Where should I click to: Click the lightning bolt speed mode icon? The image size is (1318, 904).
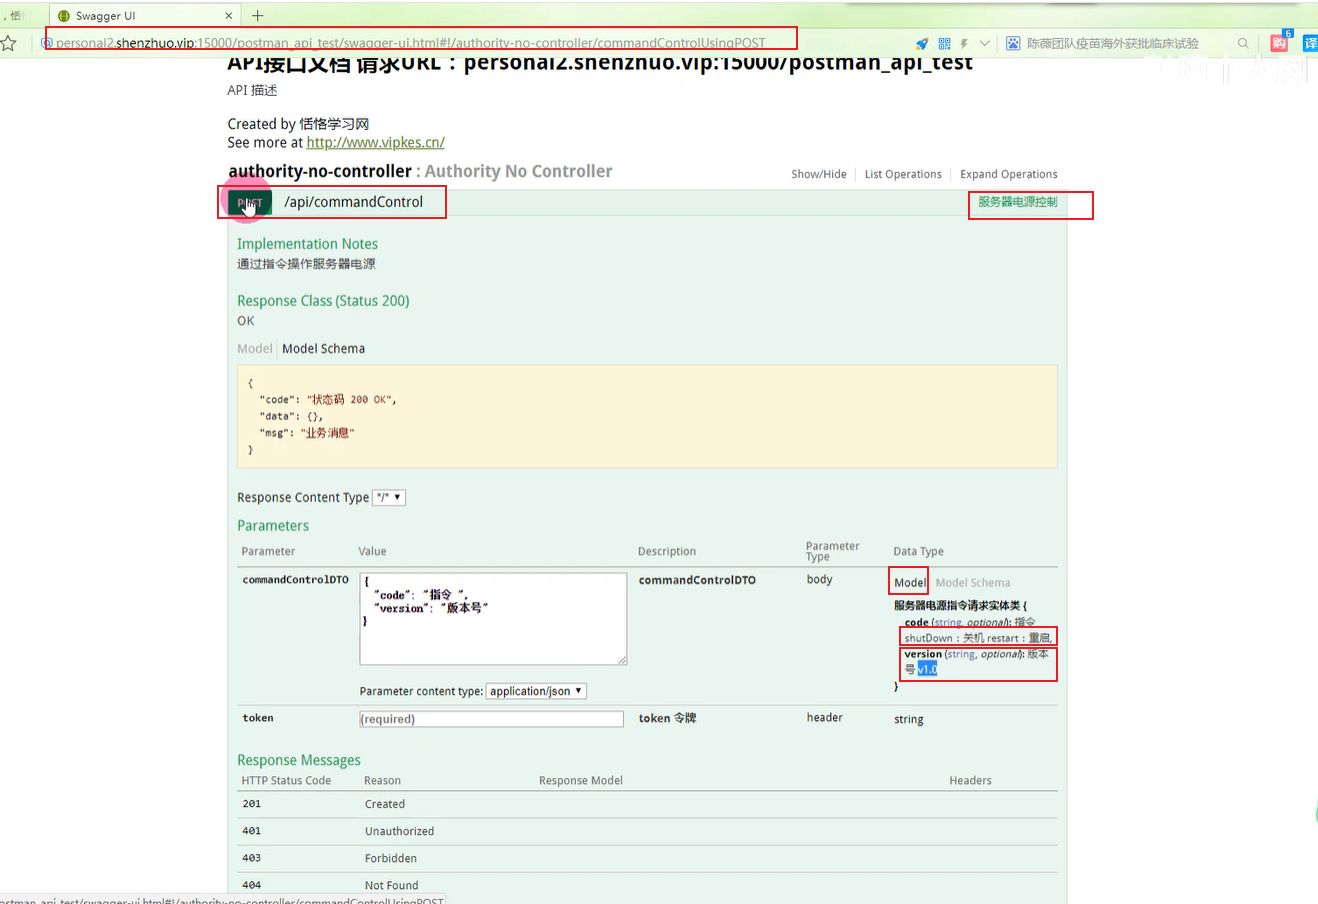pos(964,44)
